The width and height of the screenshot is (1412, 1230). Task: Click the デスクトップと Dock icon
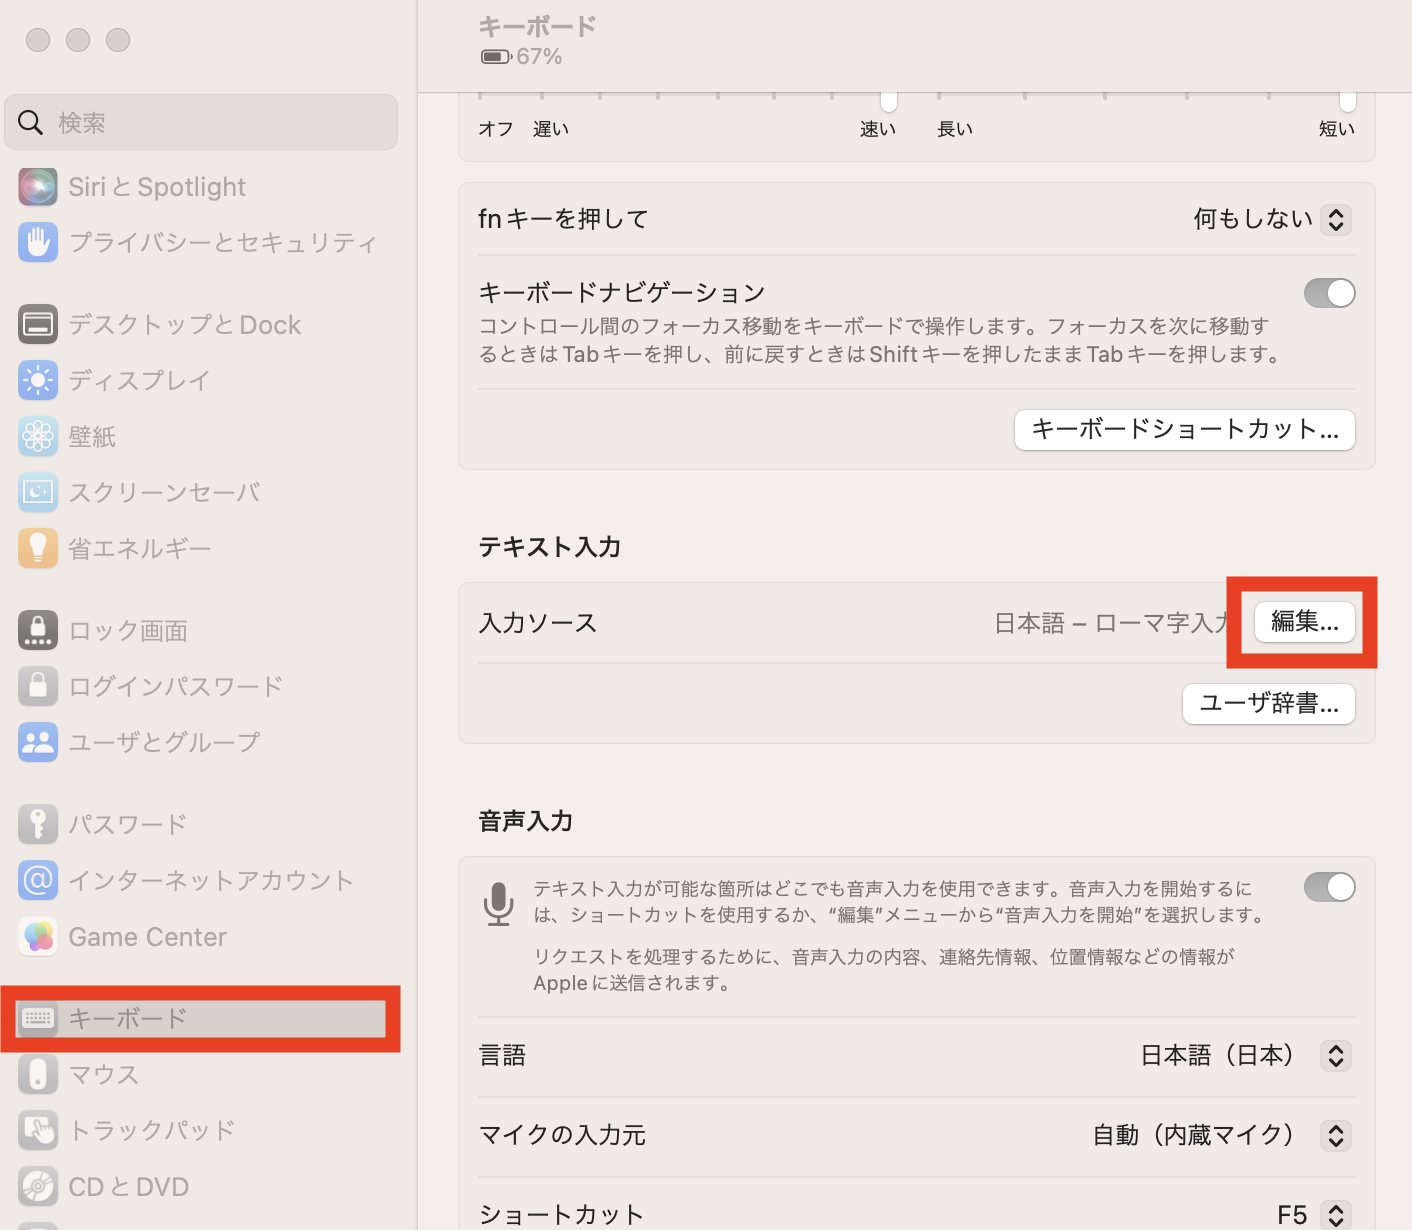point(38,325)
